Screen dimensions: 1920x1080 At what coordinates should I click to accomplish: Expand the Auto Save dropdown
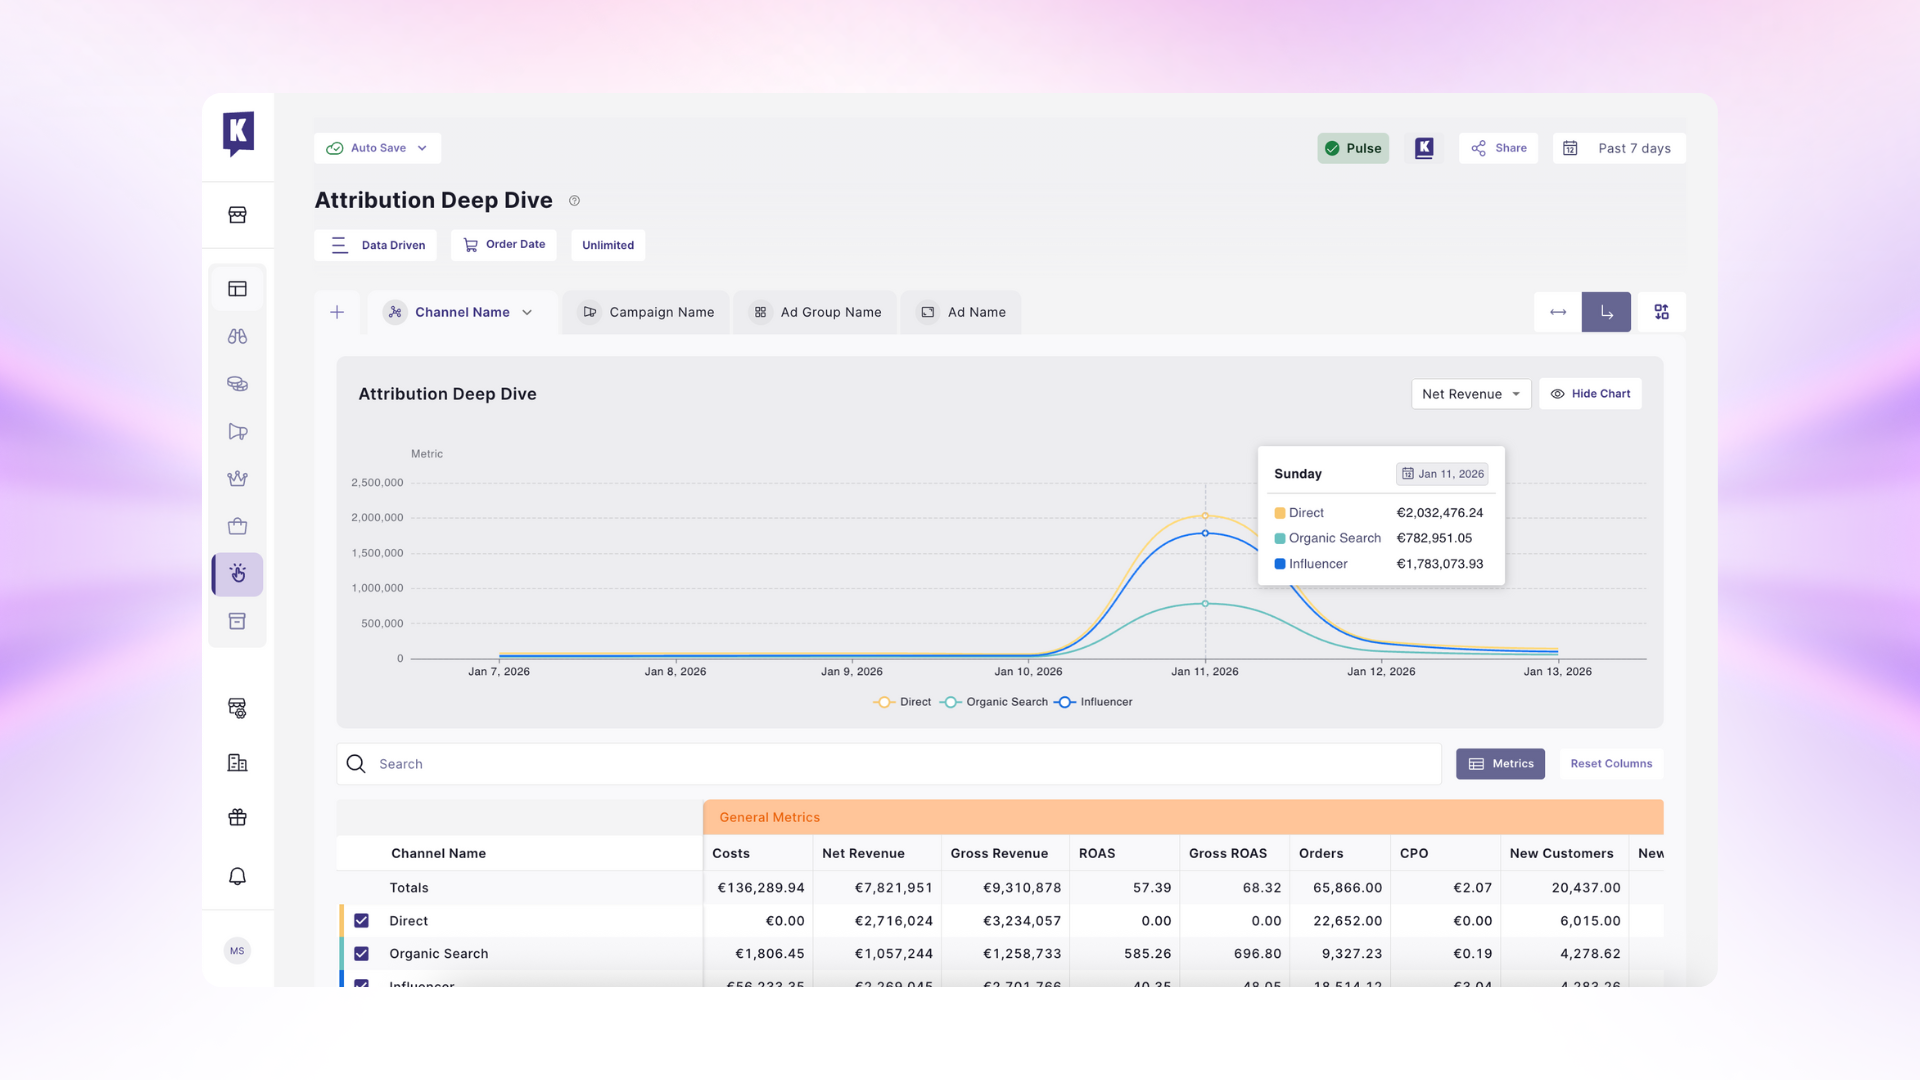coord(377,148)
